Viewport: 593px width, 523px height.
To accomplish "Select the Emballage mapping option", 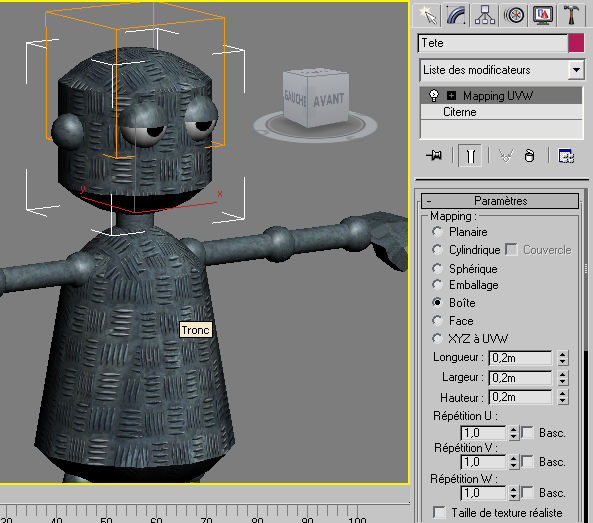I will (x=438, y=285).
